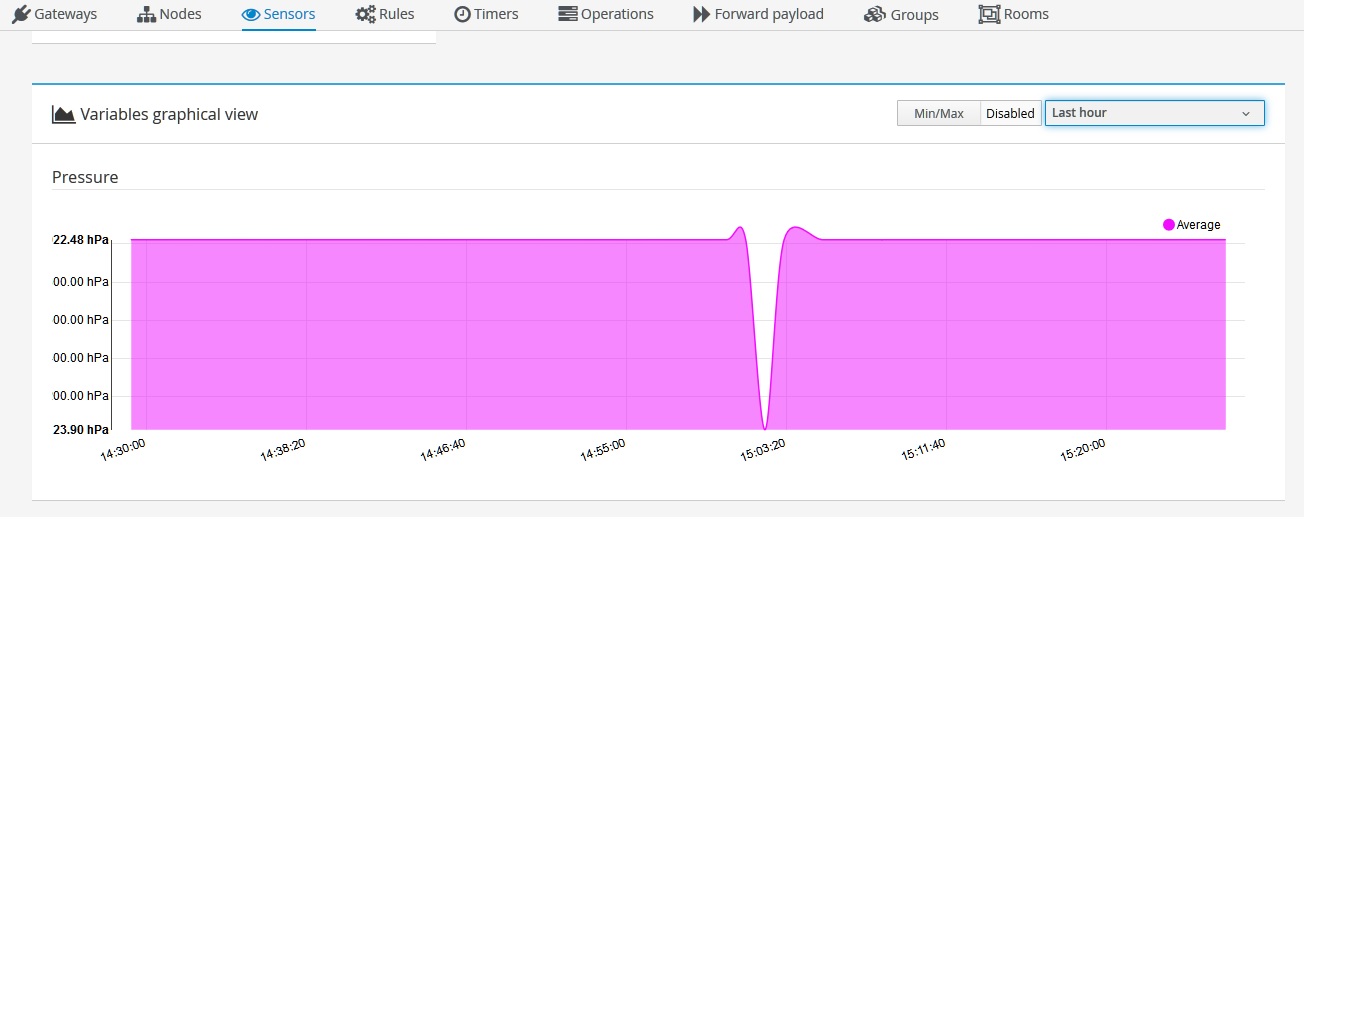Click the 15:20:00 time axis label

pyautogui.click(x=1083, y=450)
